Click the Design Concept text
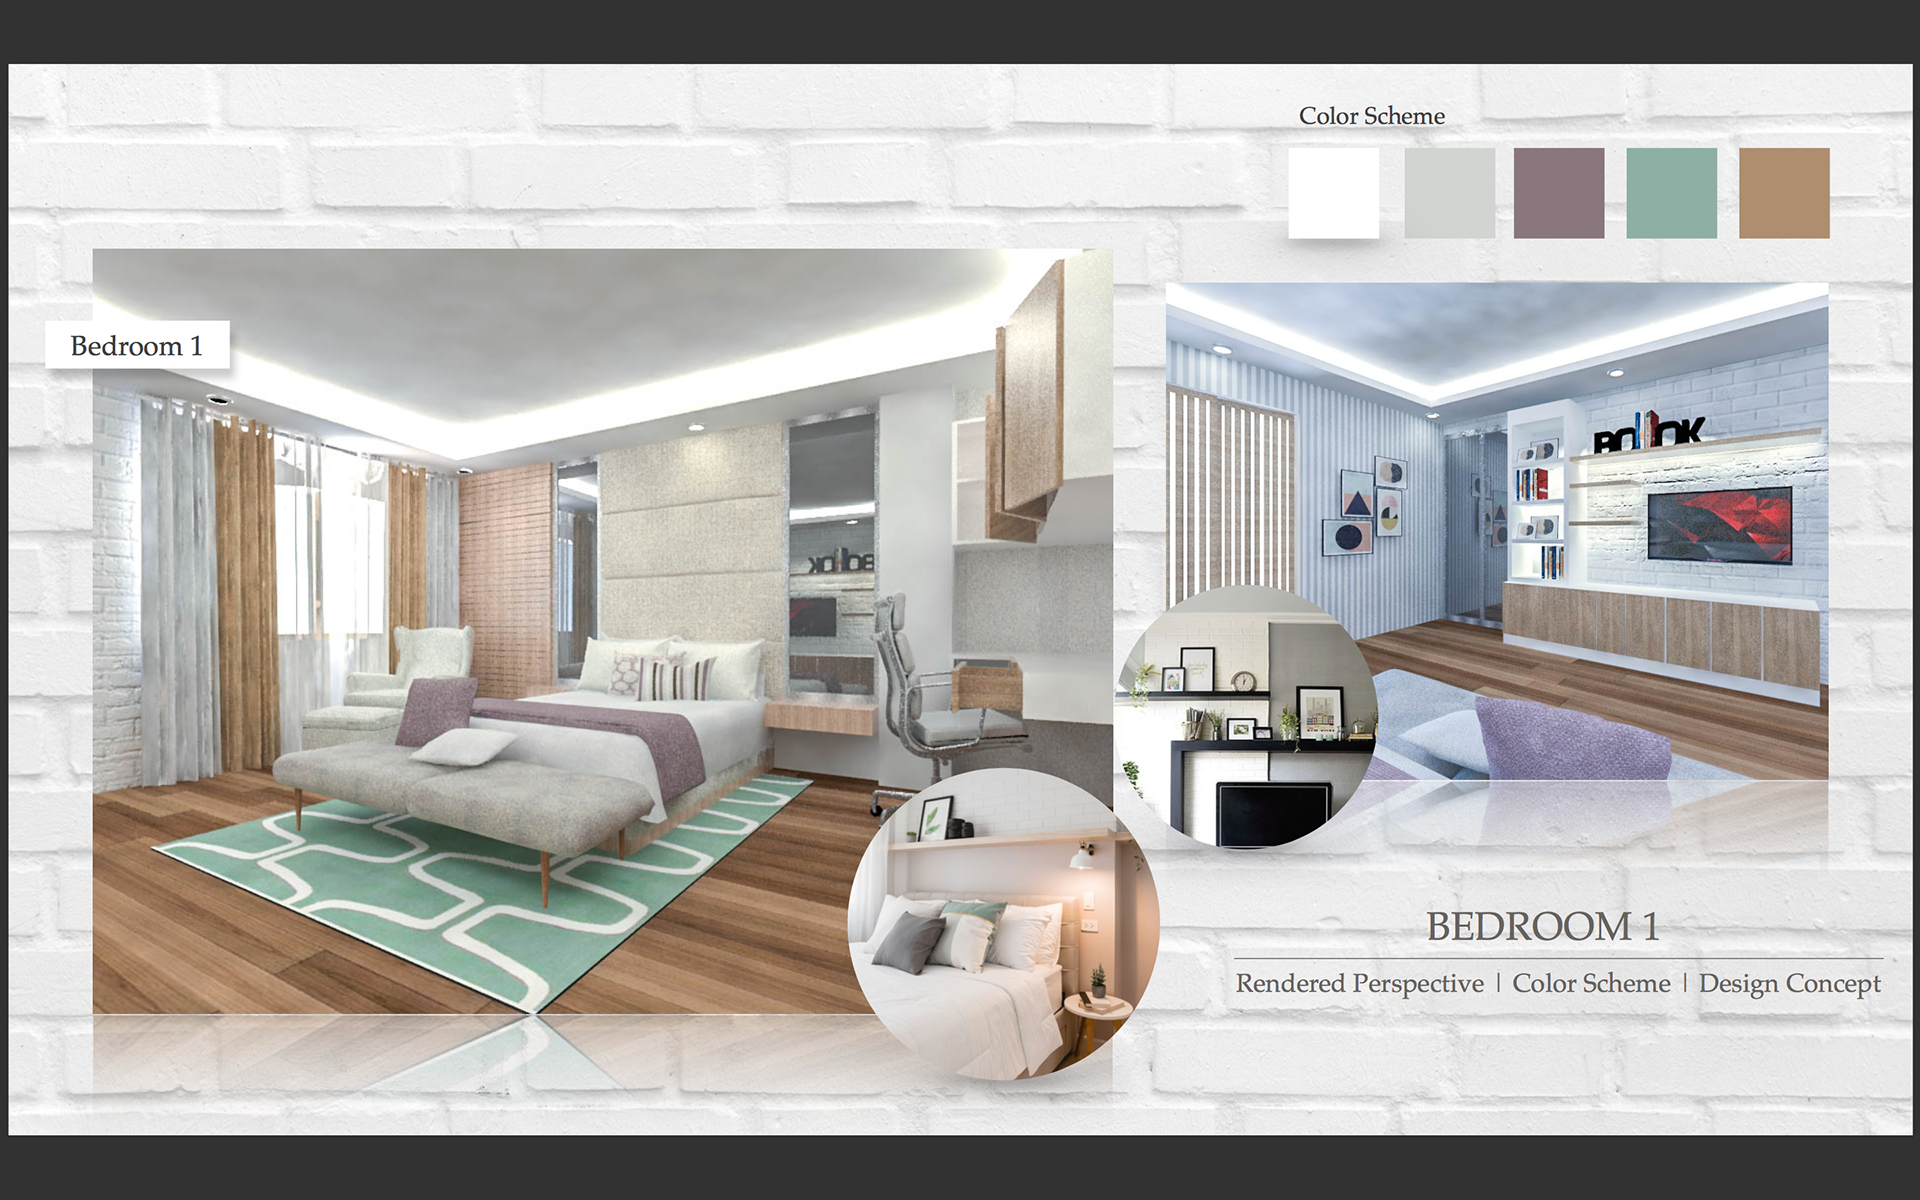The image size is (1920, 1200). click(x=1789, y=984)
